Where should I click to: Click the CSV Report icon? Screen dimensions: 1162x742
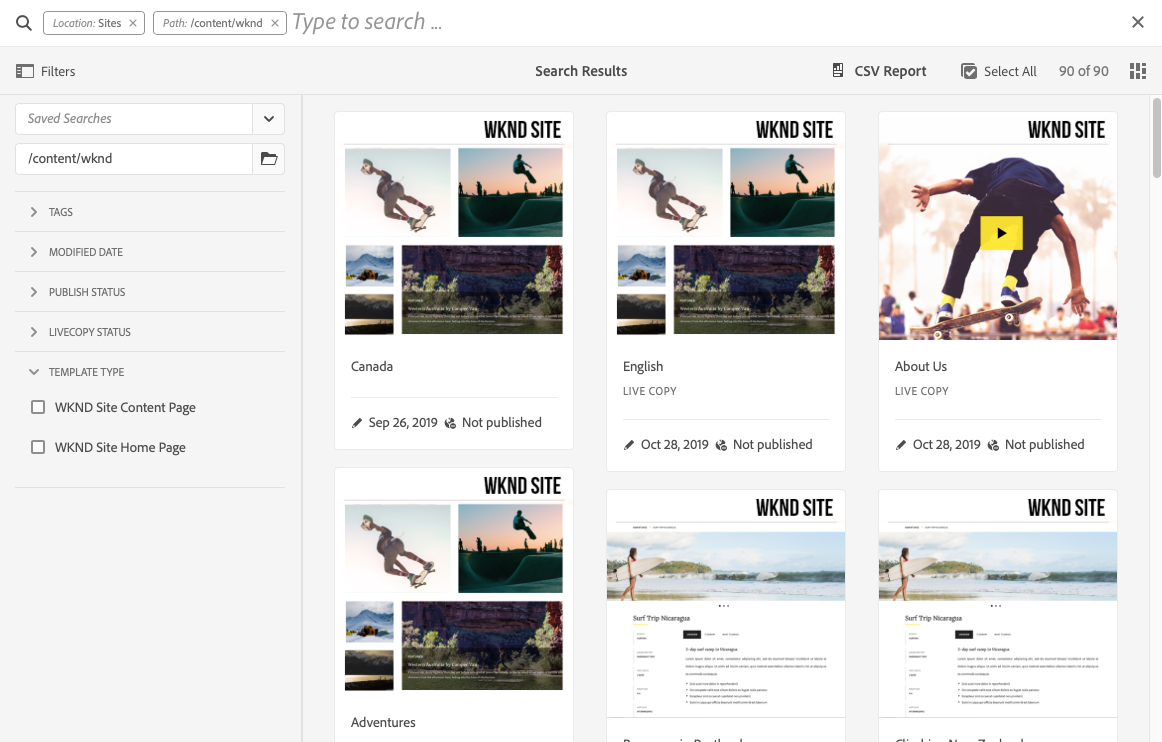point(838,70)
